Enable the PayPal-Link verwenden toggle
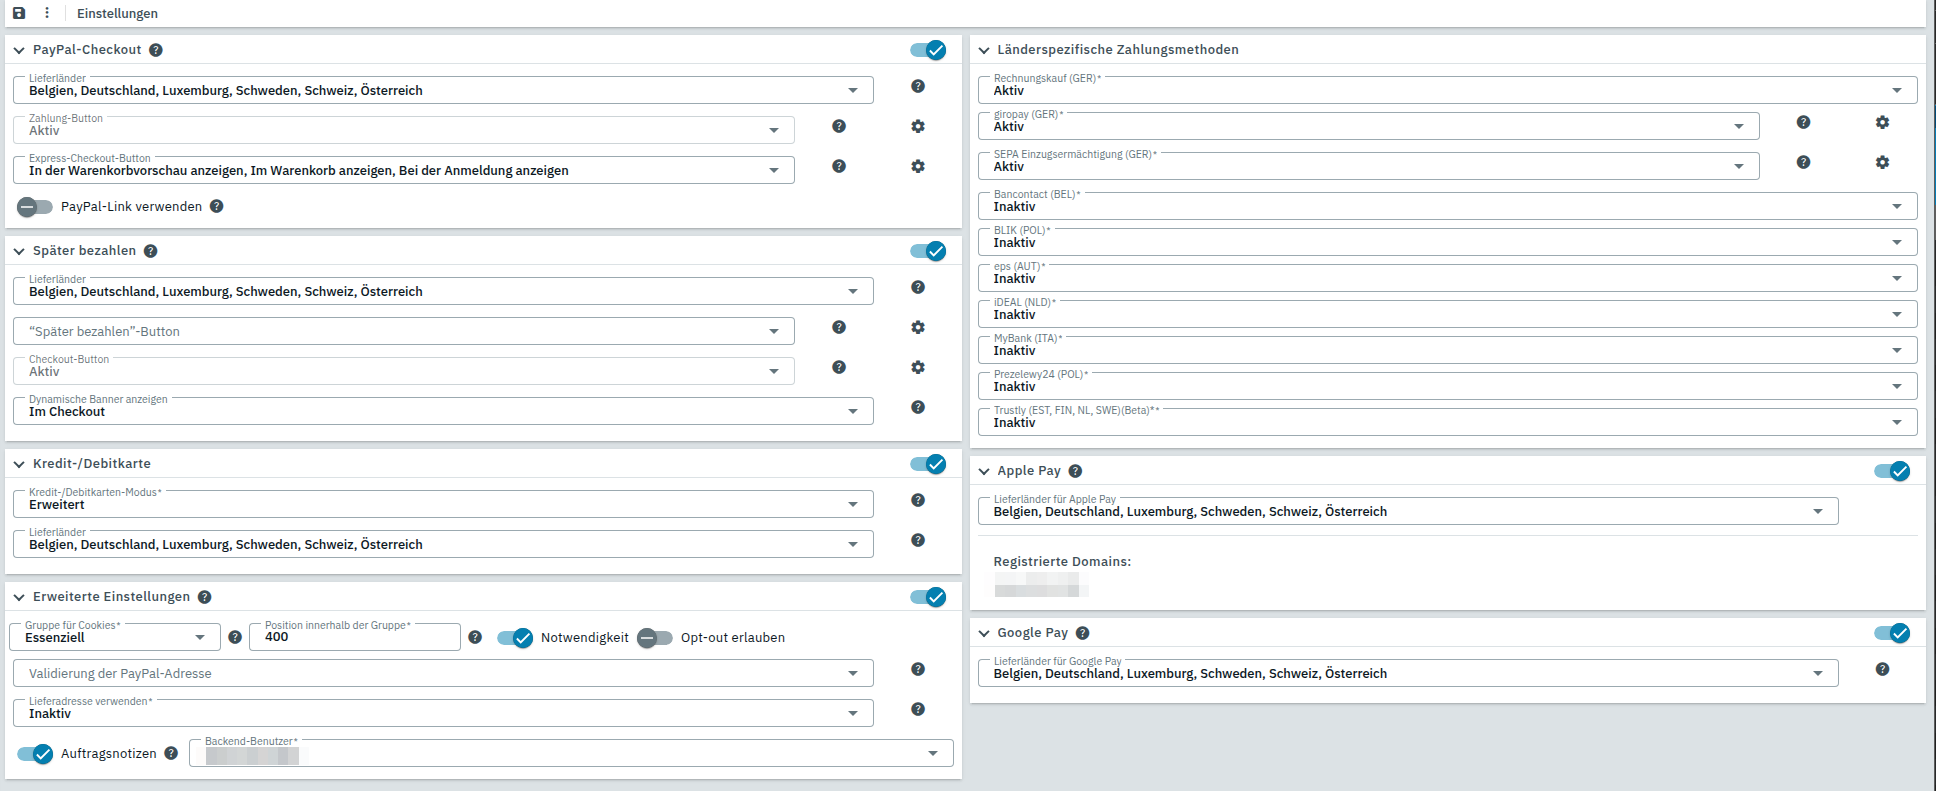 click(x=35, y=207)
